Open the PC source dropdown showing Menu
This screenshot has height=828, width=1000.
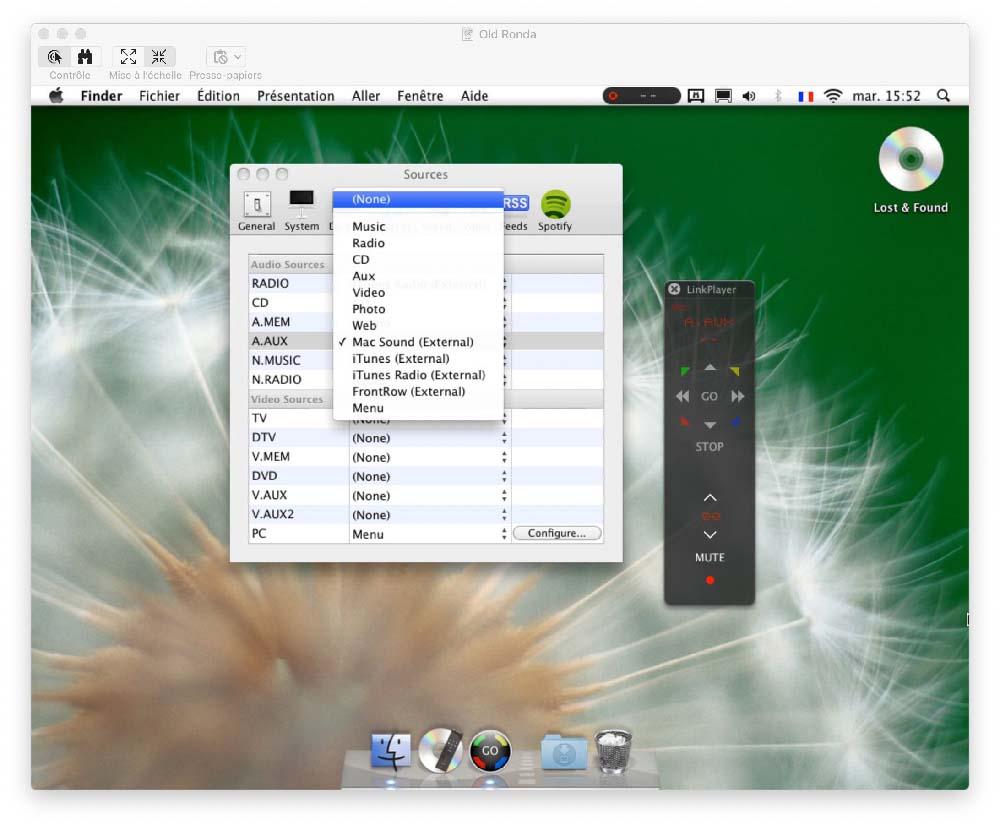point(429,534)
